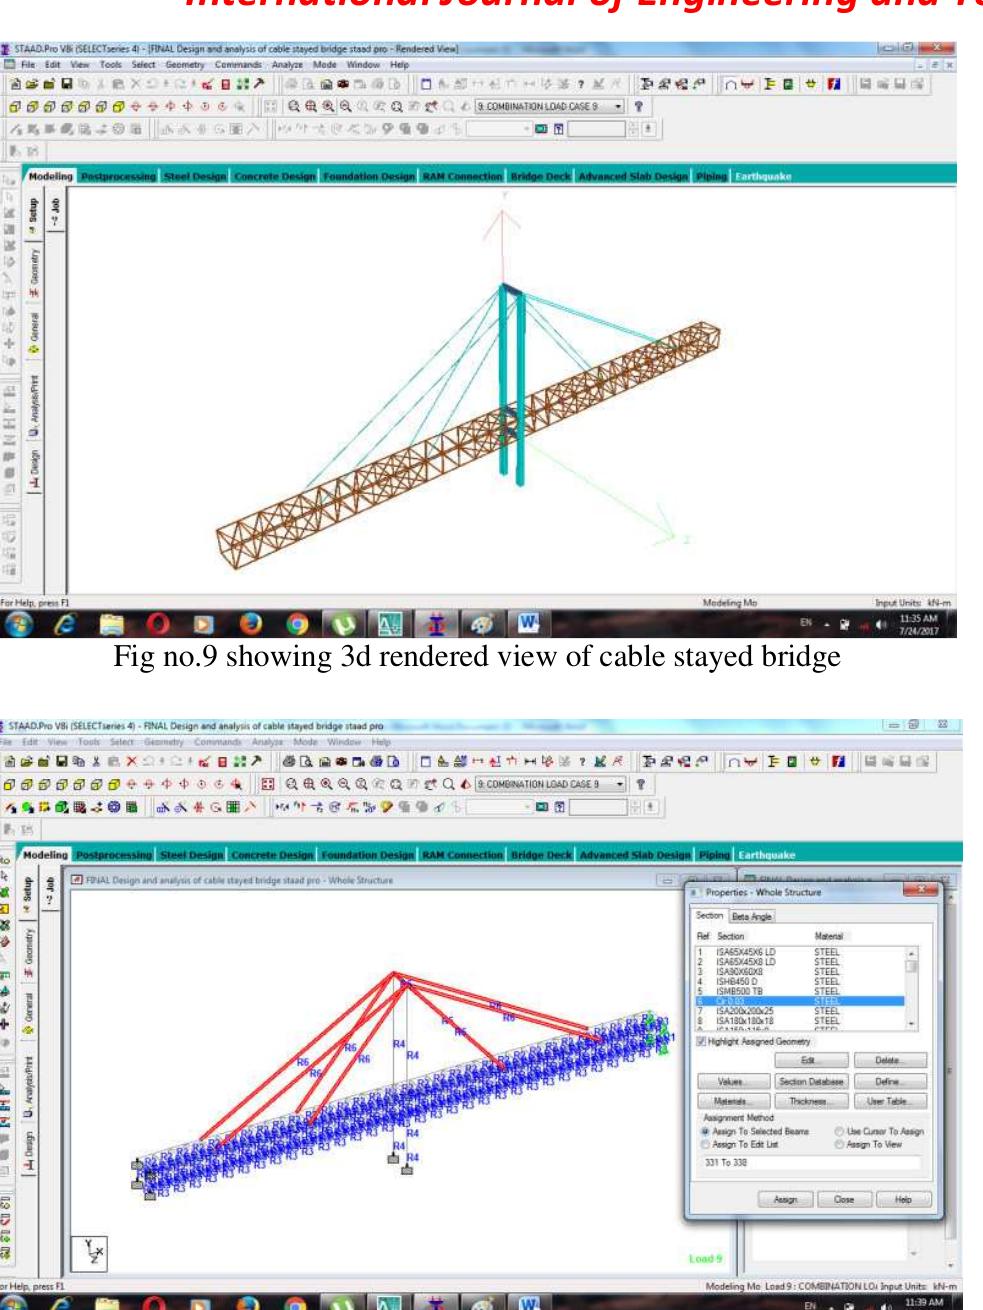The height and width of the screenshot is (1310, 983).
Task: Click Thickness button in Properties dialog
Action: 811,1101
